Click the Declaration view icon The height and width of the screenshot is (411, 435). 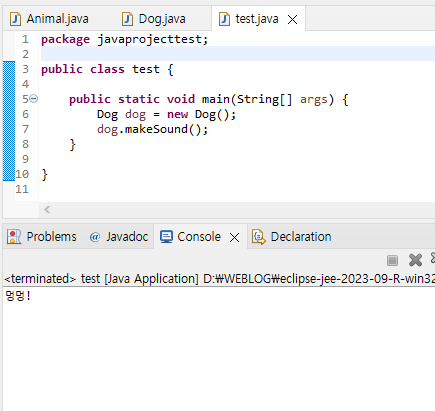(x=259, y=237)
